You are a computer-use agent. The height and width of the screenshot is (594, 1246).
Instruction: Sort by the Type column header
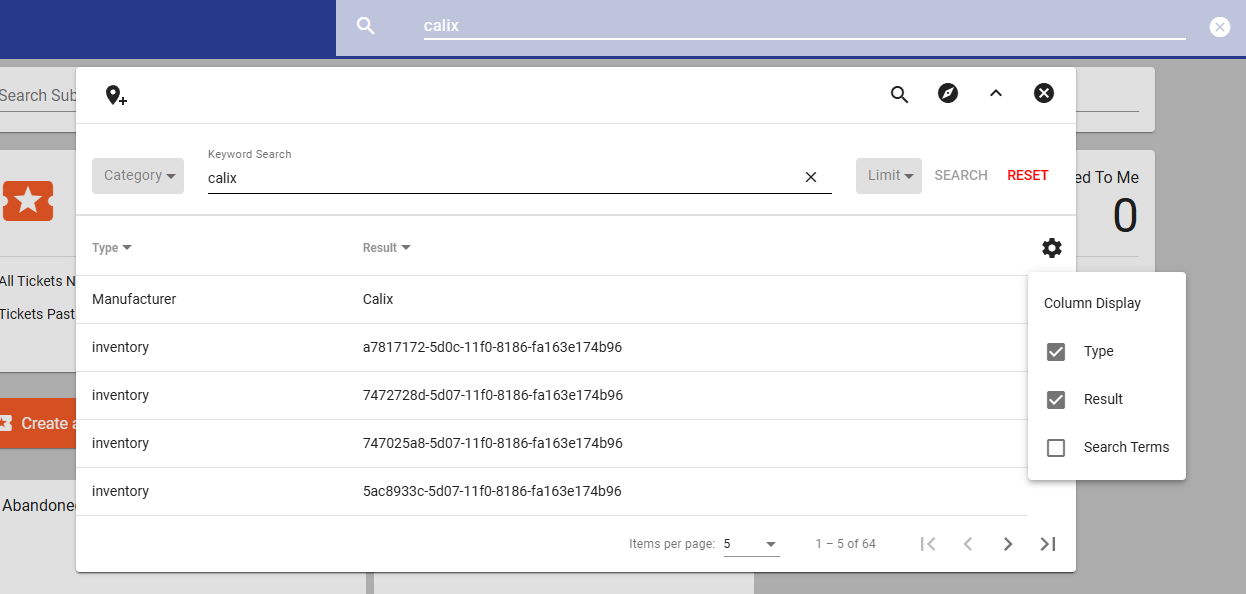pos(112,248)
